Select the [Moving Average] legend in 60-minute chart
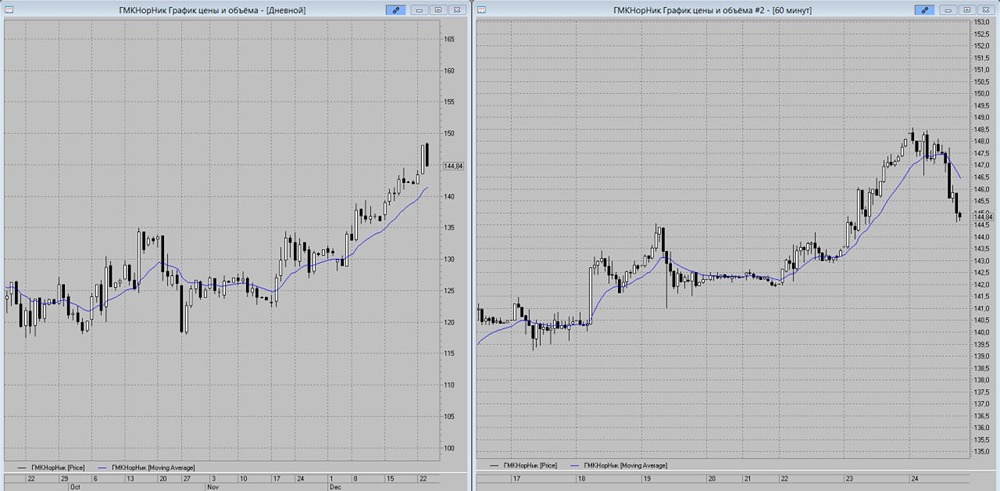The height and width of the screenshot is (491, 1000). pyautogui.click(x=619, y=466)
